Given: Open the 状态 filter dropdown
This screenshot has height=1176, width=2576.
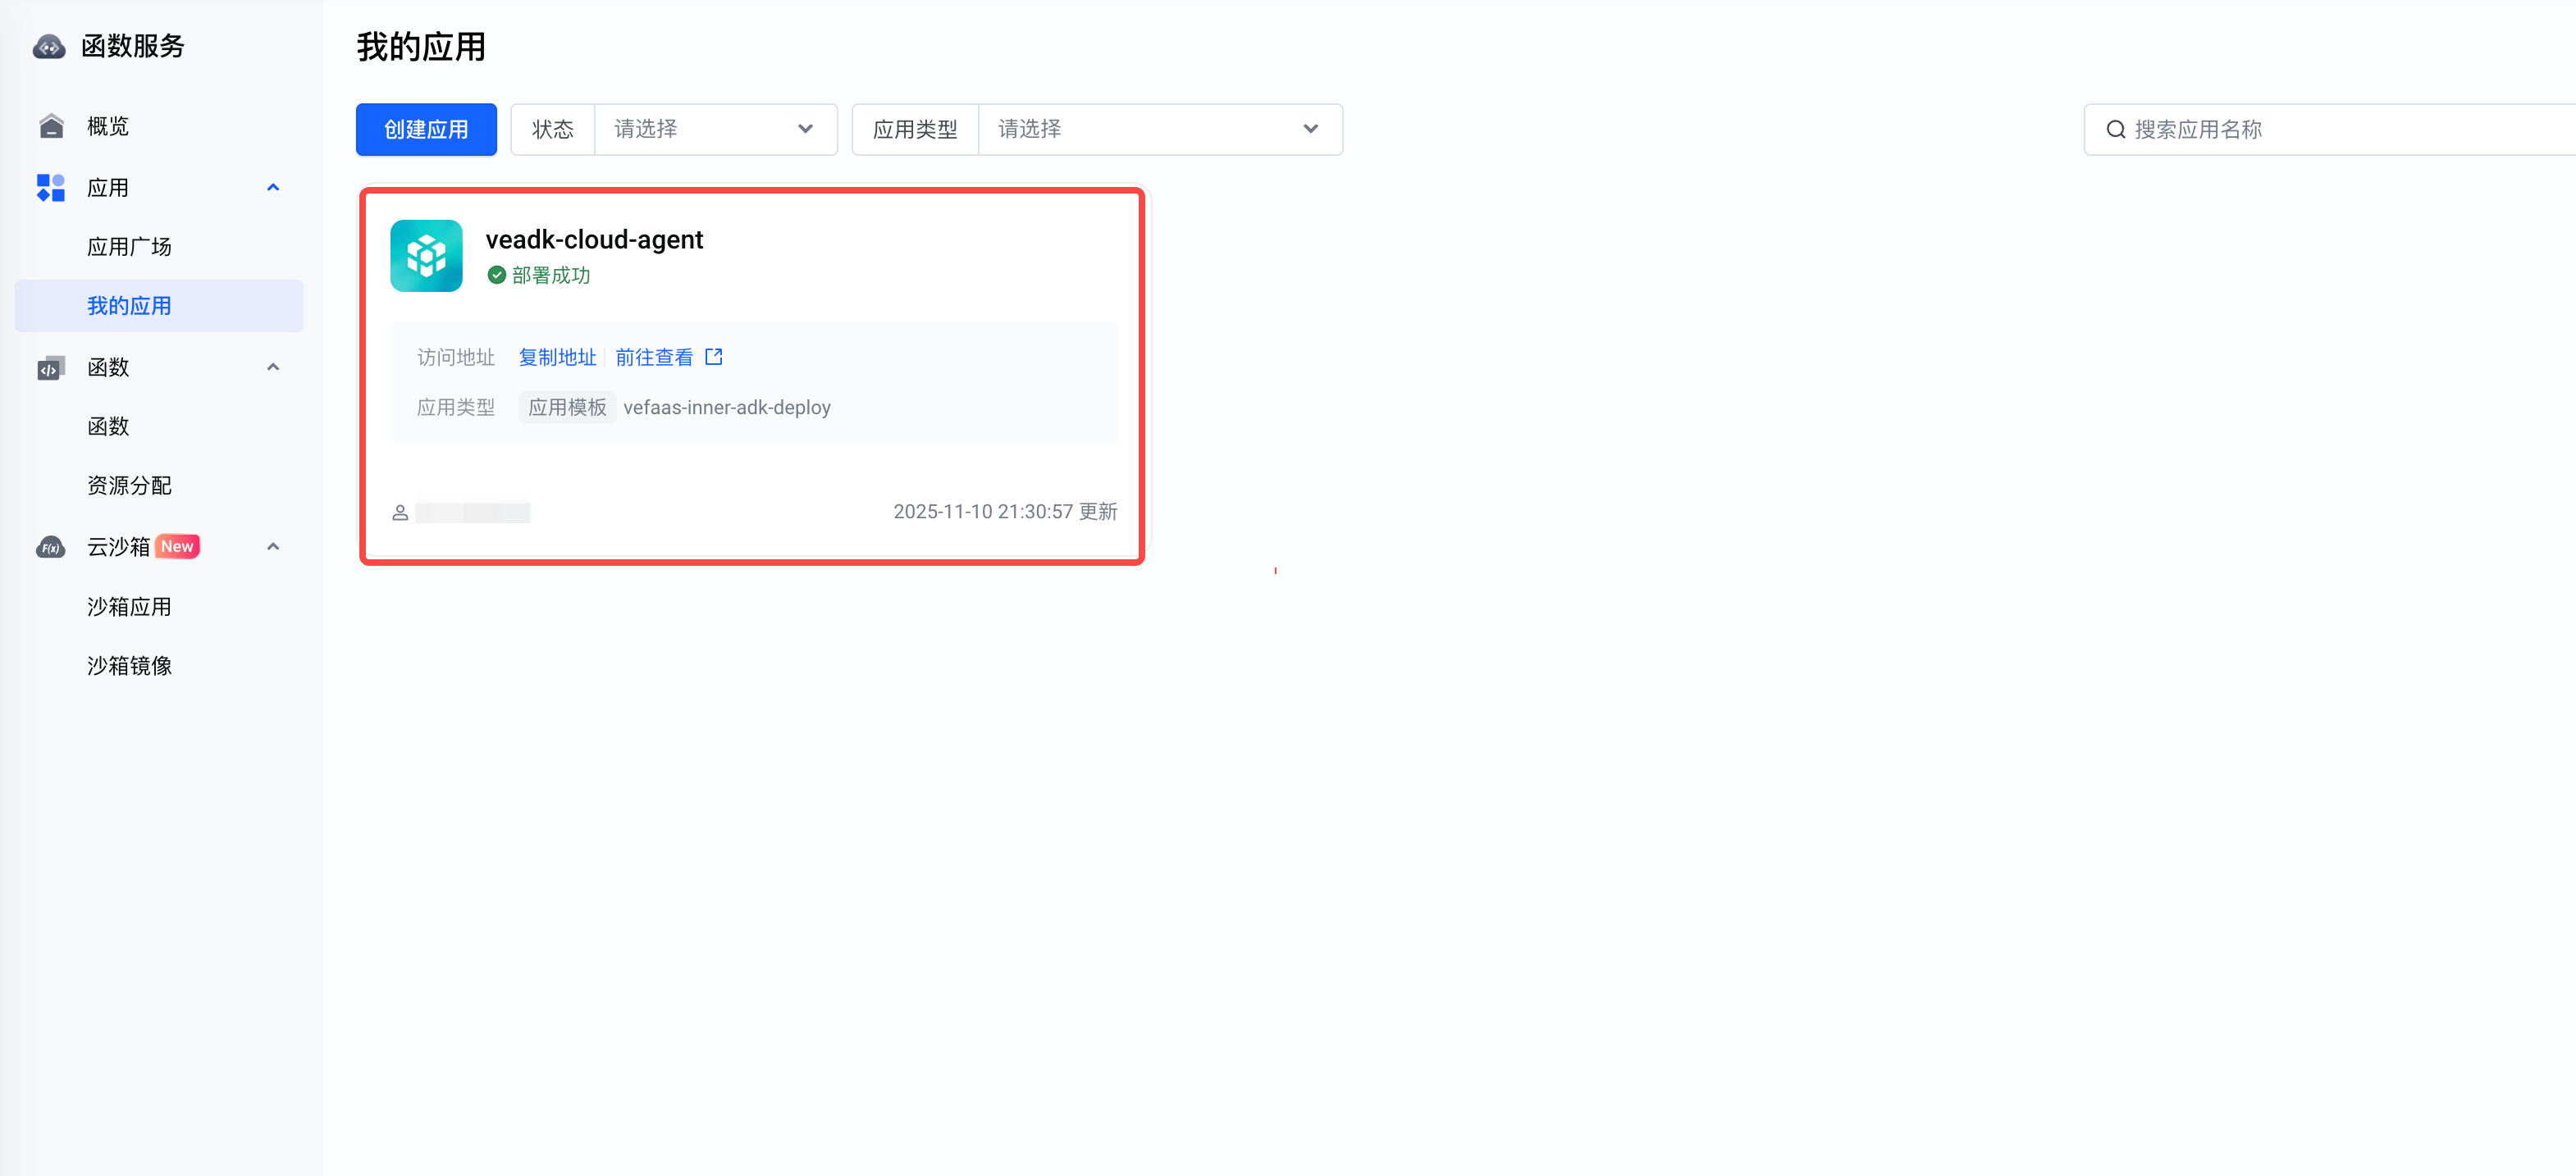Looking at the screenshot, I should (715, 130).
